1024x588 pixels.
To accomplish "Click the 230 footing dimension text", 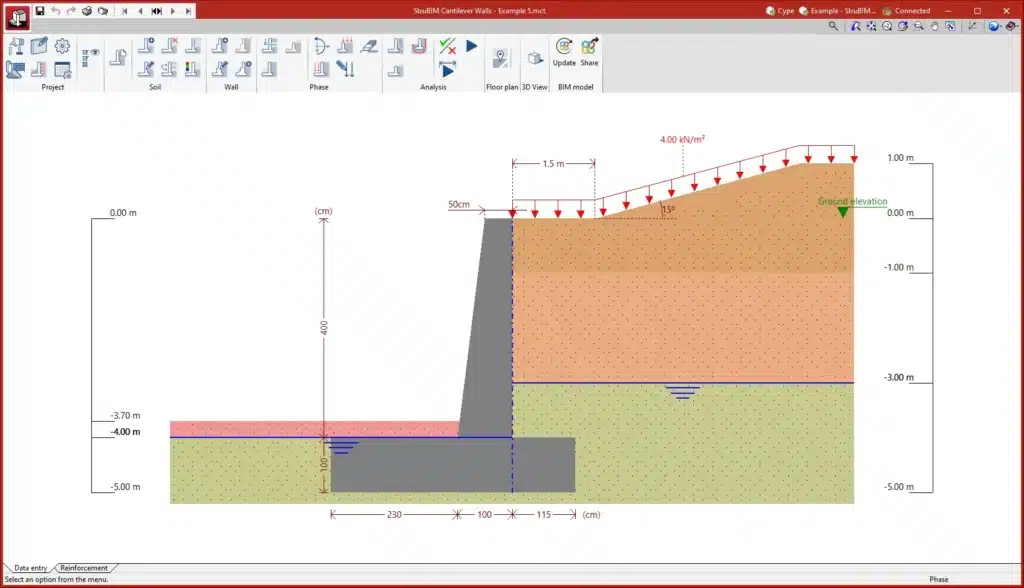I will [x=394, y=515].
